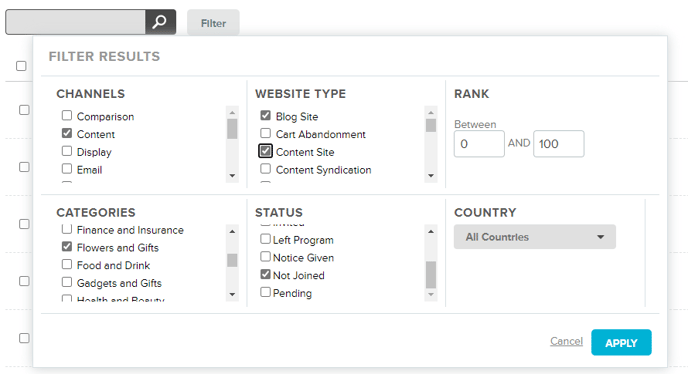688x374 pixels.
Task: Tick the Notice Given status checkbox
Action: [x=265, y=256]
